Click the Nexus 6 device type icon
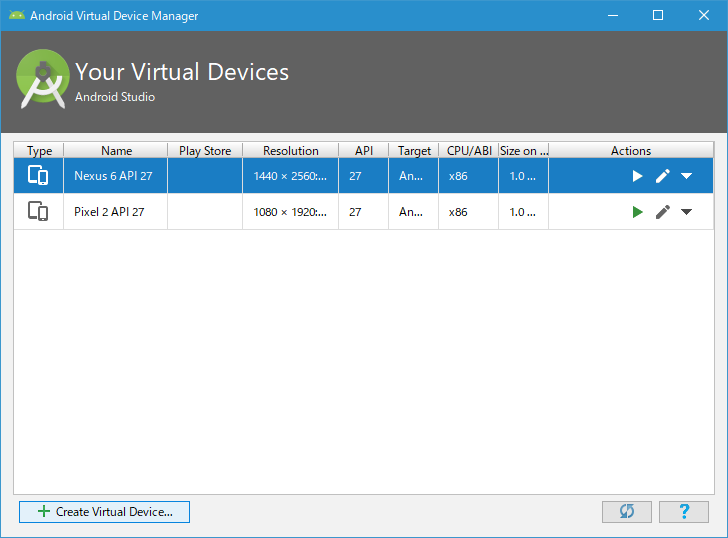Viewport: 728px width, 538px height. 38,175
